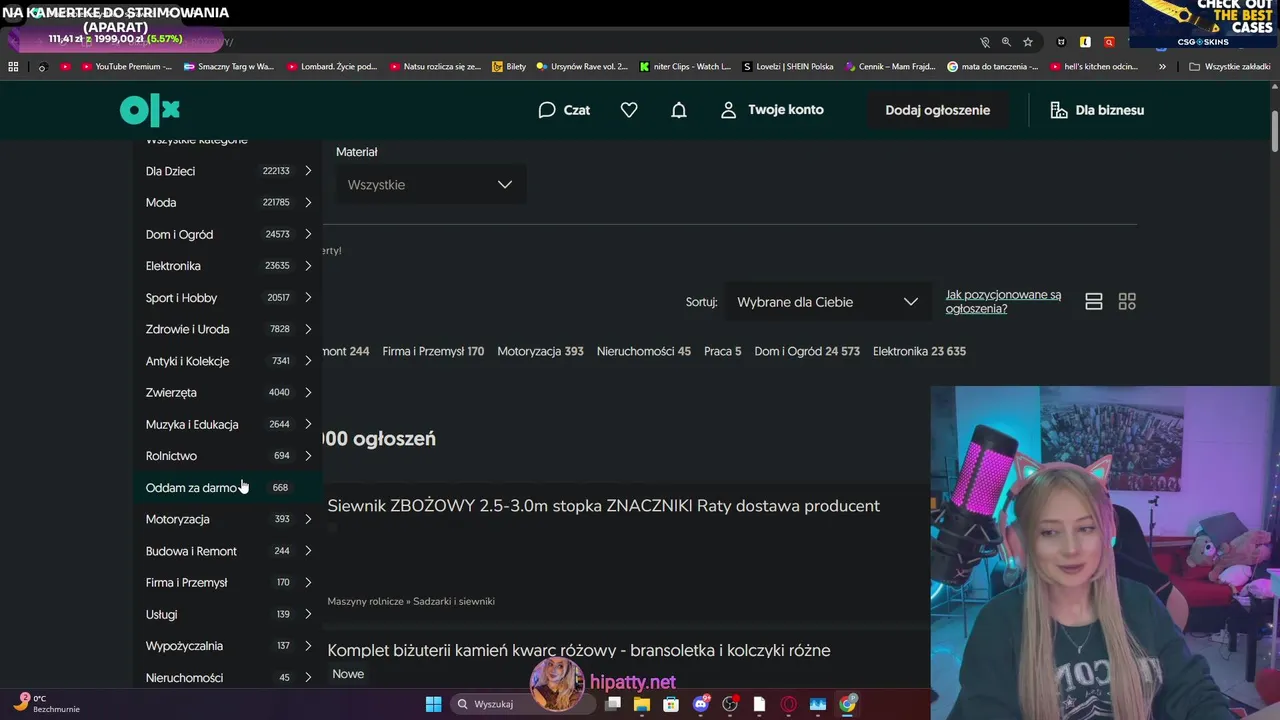Expand Zdrowie i Uroda category arrow
Screen dimensions: 1280x720
(x=308, y=329)
